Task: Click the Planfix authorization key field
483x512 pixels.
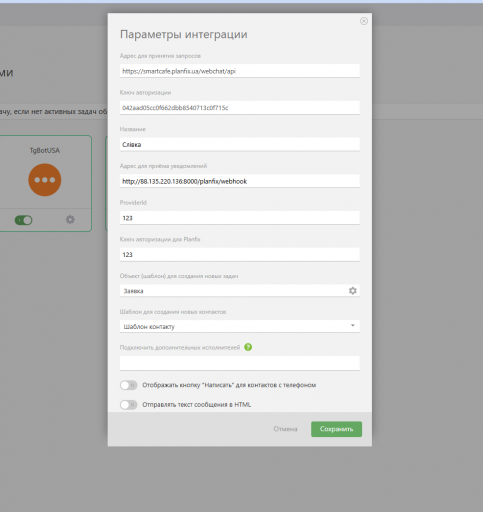Action: pyautogui.click(x=240, y=254)
